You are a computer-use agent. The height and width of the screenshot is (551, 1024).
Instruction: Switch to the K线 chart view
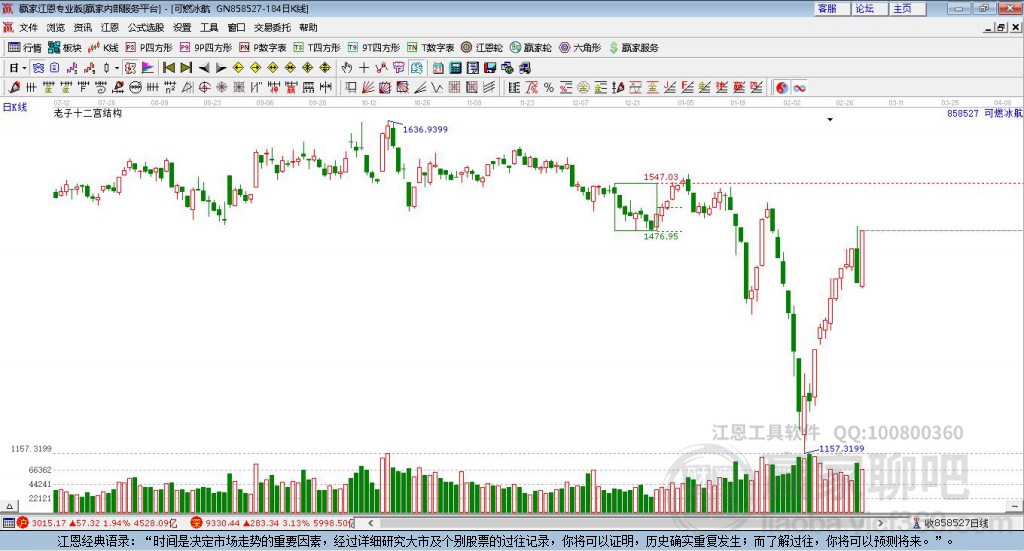pyautogui.click(x=103, y=48)
